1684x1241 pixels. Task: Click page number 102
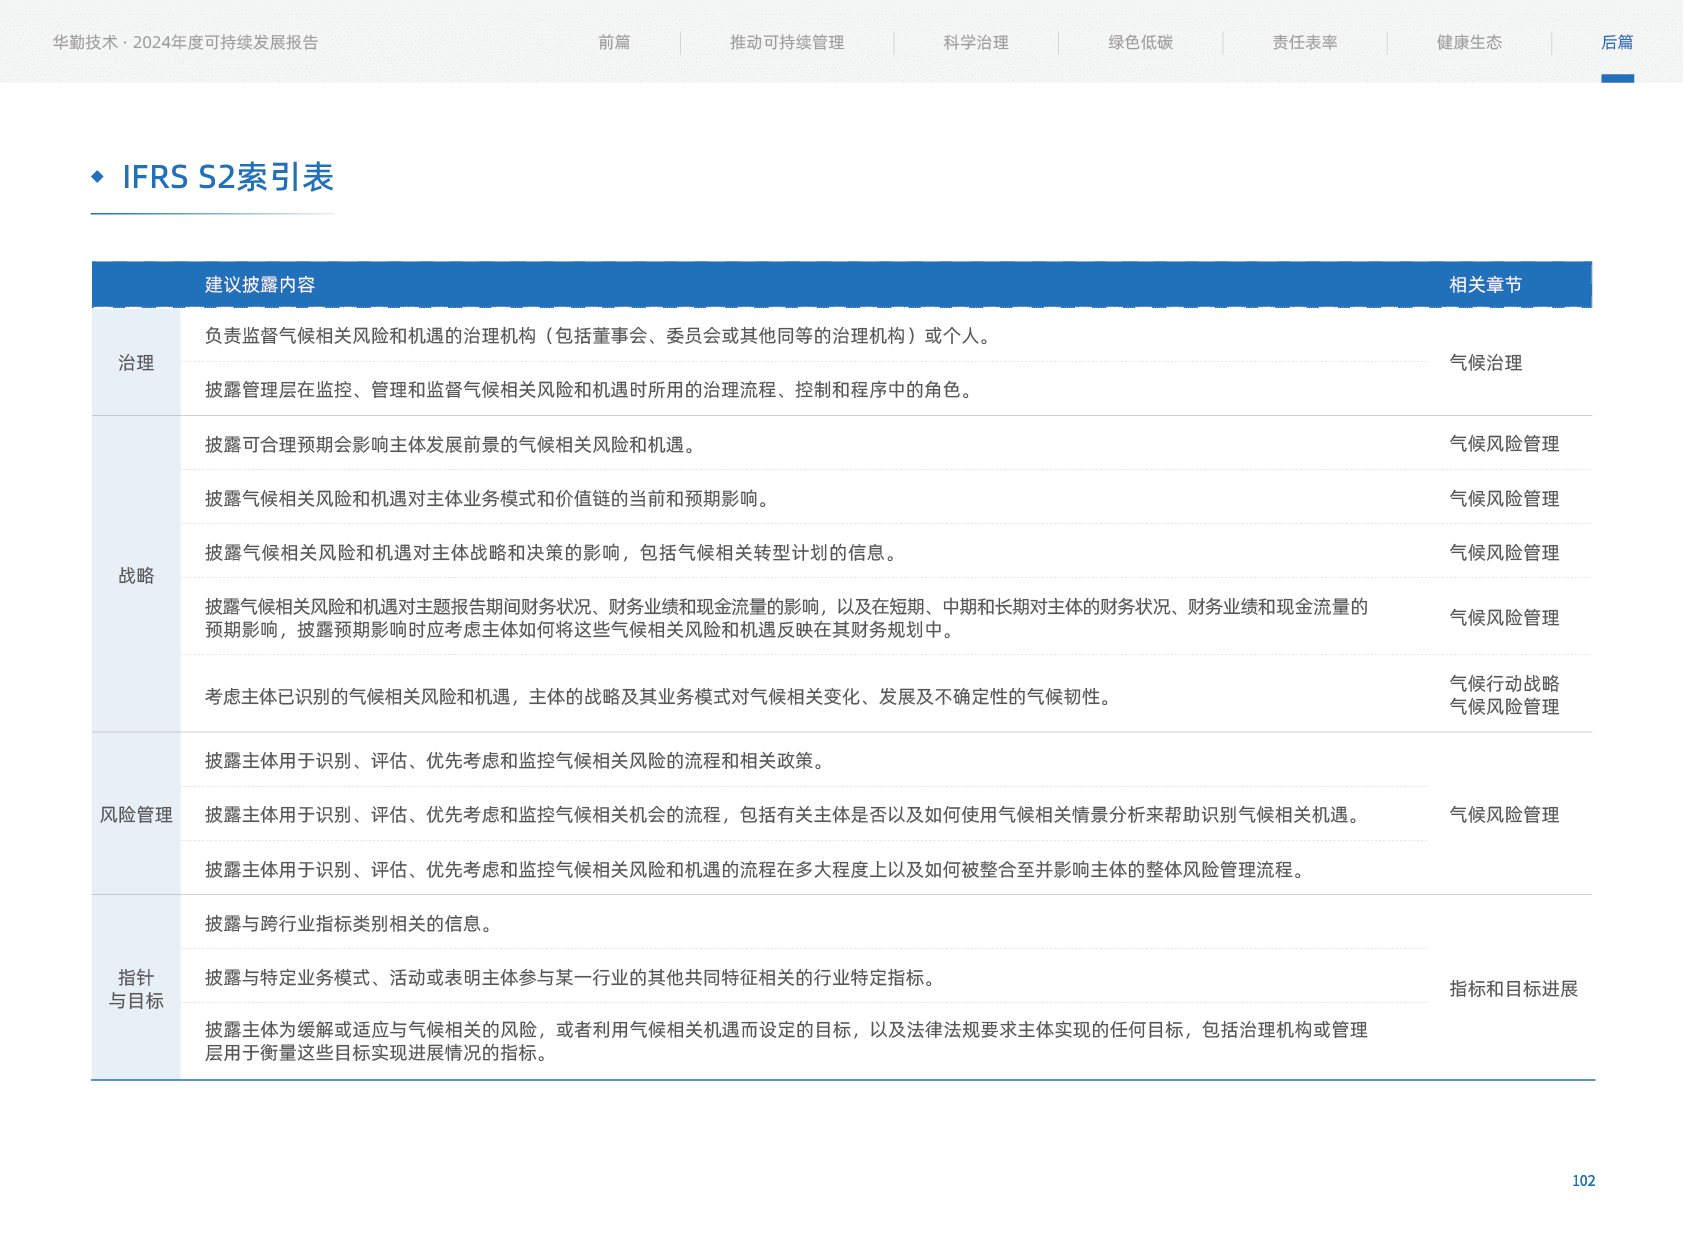1583,1181
